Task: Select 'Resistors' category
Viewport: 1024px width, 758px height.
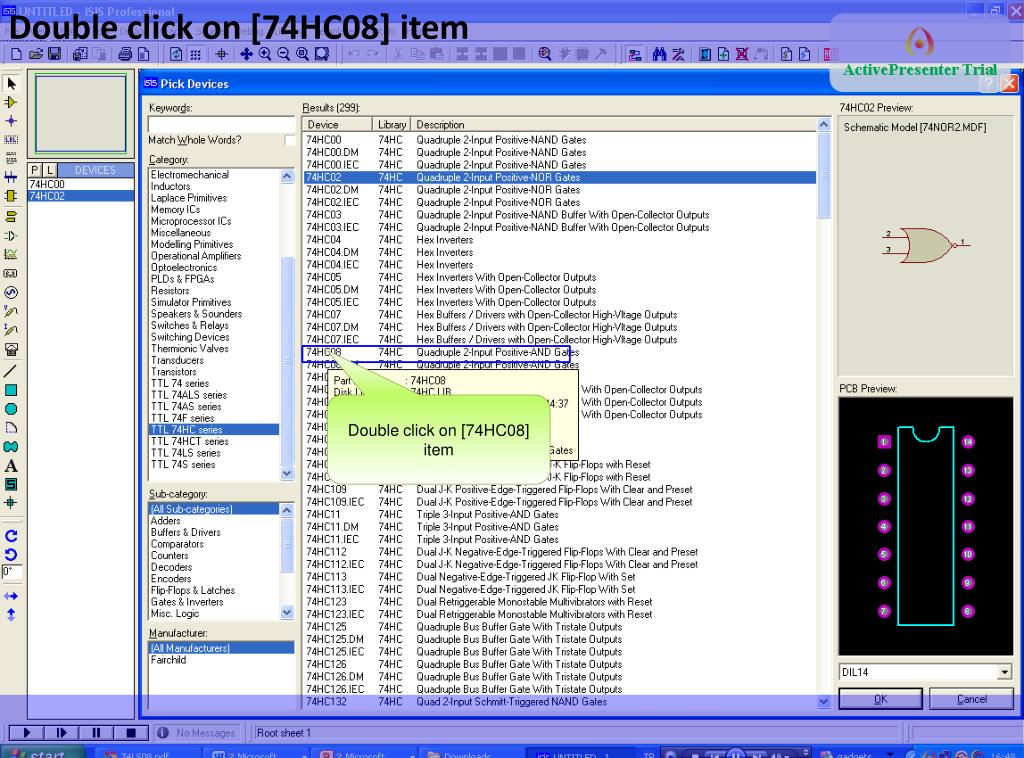Action: [x=214, y=291]
